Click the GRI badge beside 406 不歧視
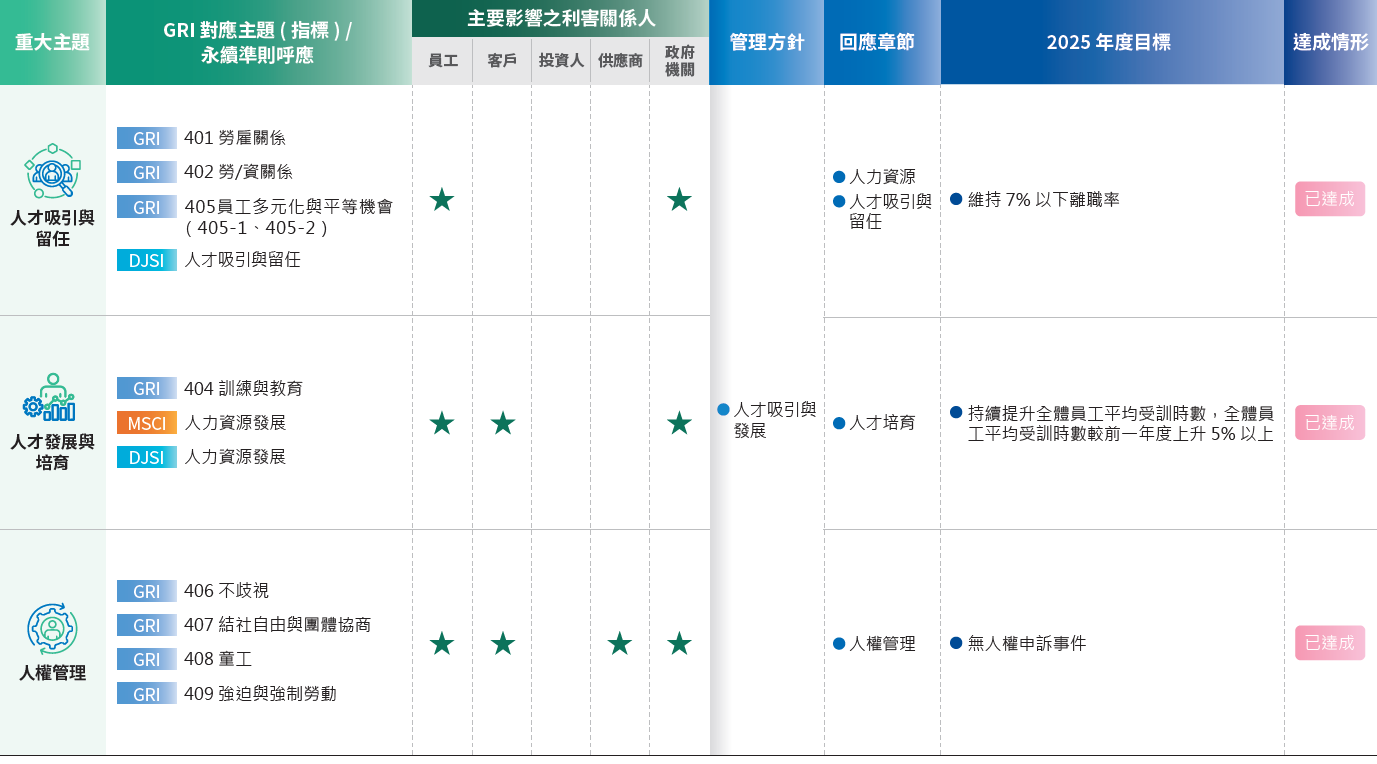The image size is (1377, 764). click(x=147, y=591)
